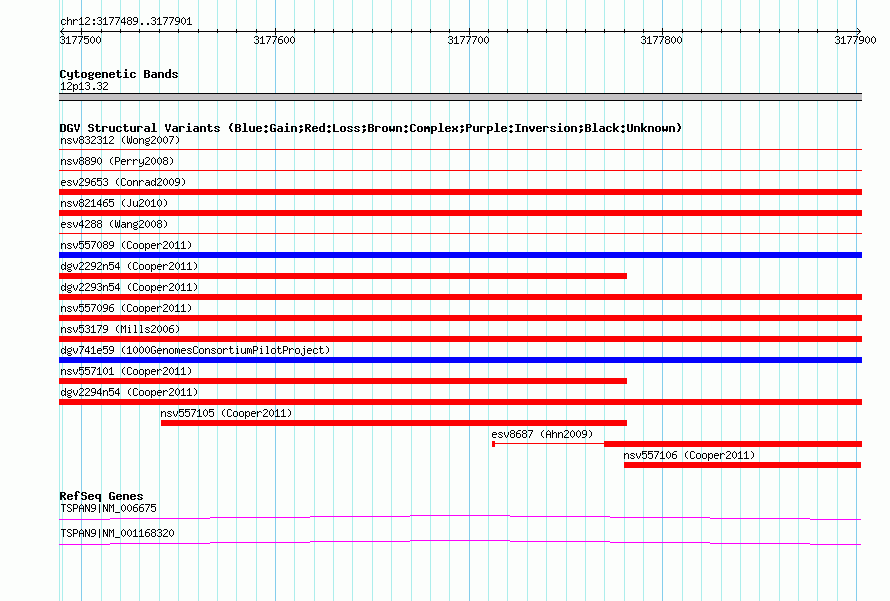Click the Cytogenetic Bands track title

point(119,74)
